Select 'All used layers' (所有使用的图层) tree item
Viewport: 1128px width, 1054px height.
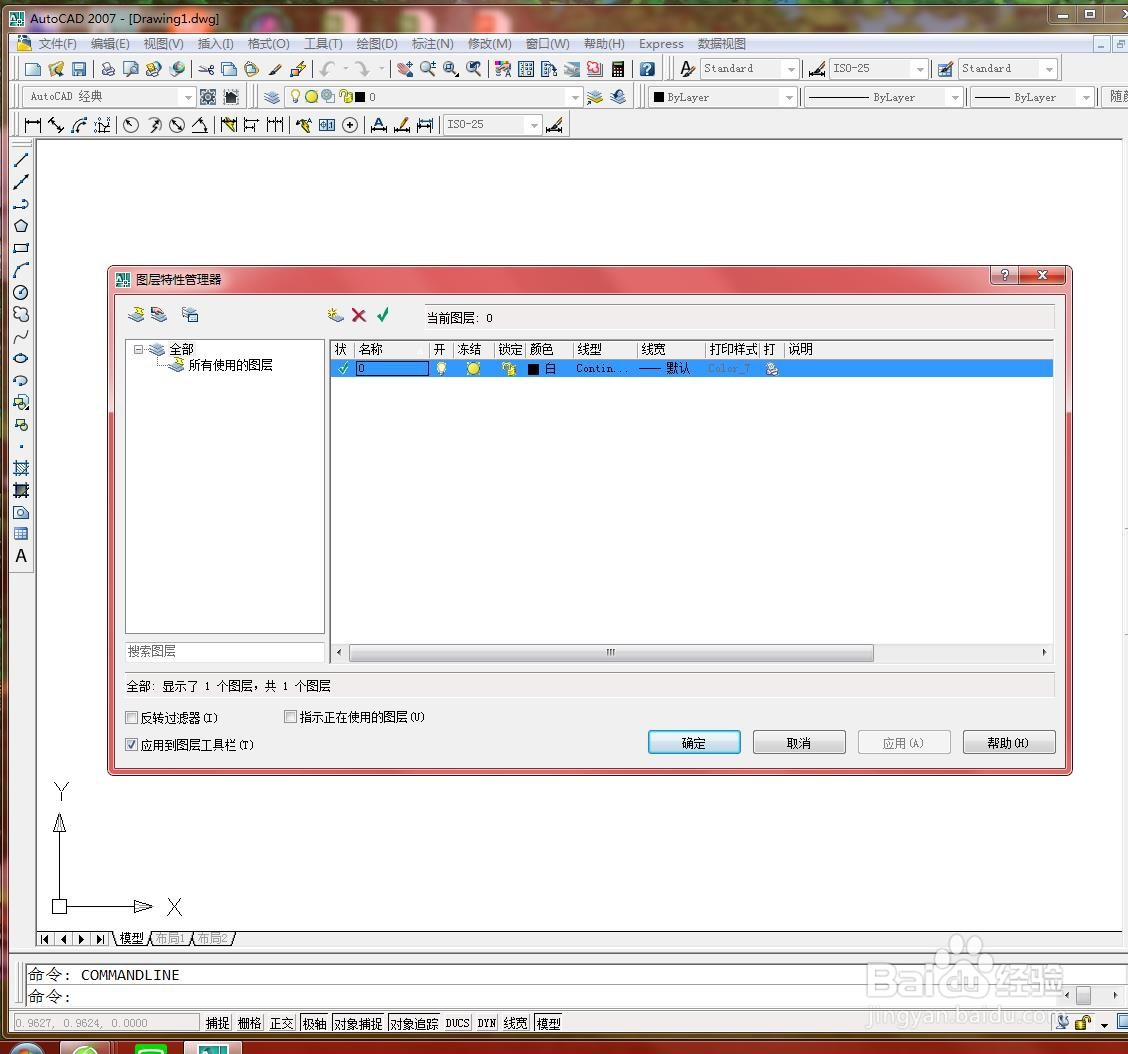(230, 365)
